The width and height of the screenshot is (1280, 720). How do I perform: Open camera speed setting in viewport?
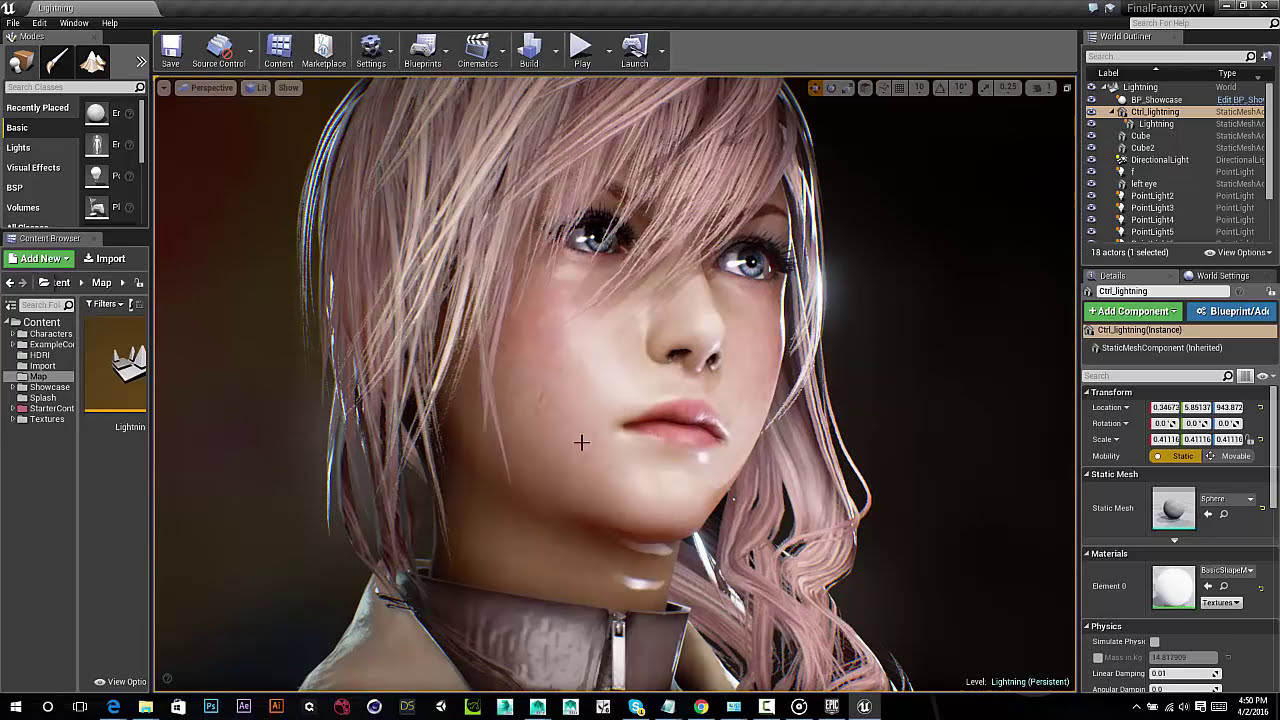point(1040,88)
